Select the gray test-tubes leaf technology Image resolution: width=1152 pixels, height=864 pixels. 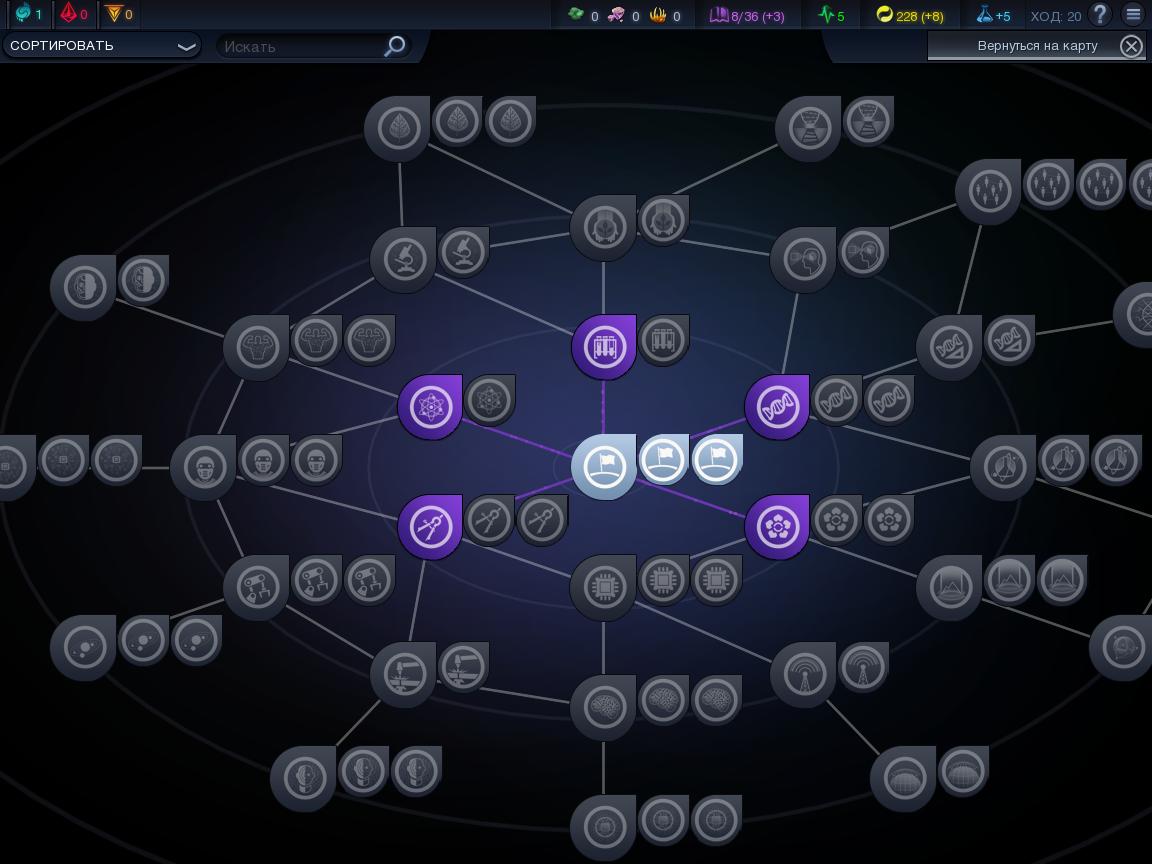pyautogui.click(x=663, y=340)
